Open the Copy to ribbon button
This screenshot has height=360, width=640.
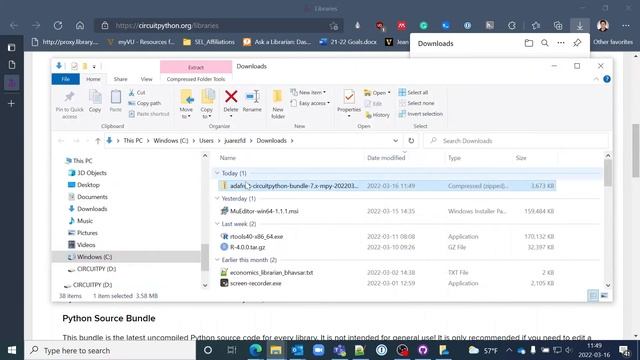[207, 103]
